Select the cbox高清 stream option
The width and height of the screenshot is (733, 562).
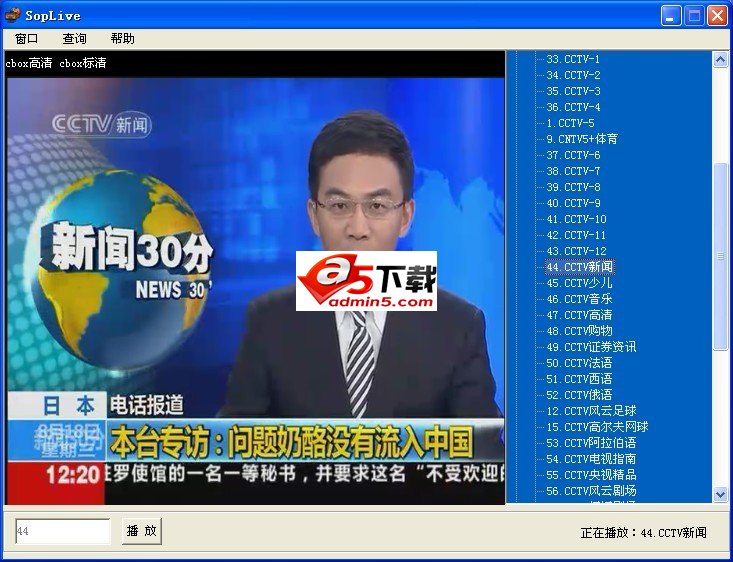(29, 63)
